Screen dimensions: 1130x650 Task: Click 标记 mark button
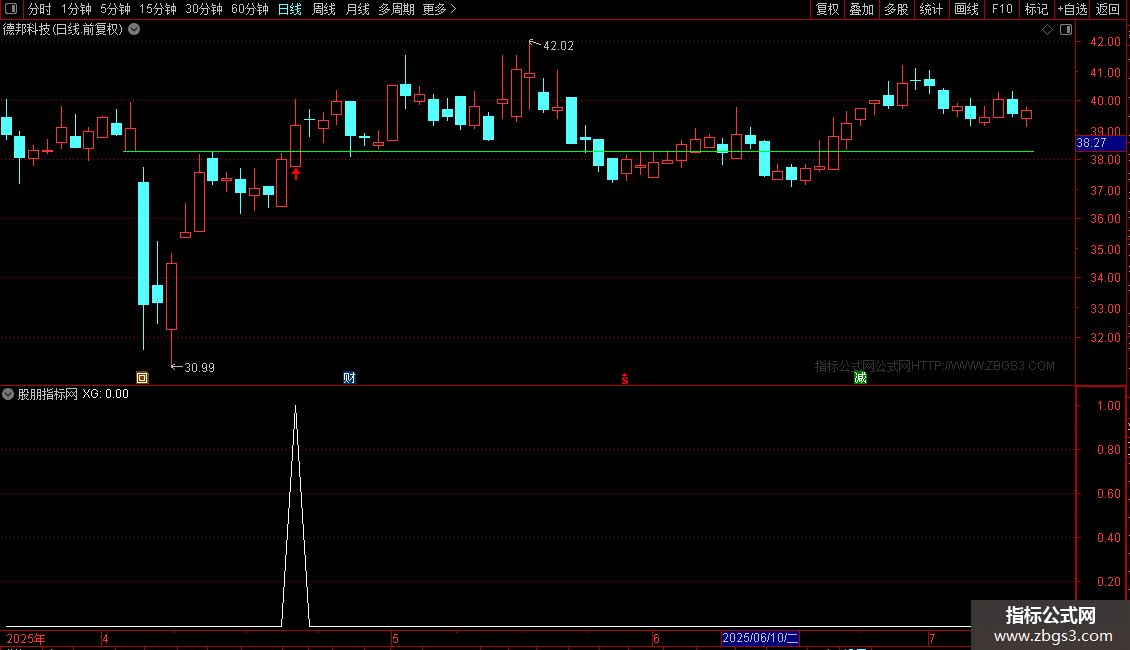click(1036, 9)
